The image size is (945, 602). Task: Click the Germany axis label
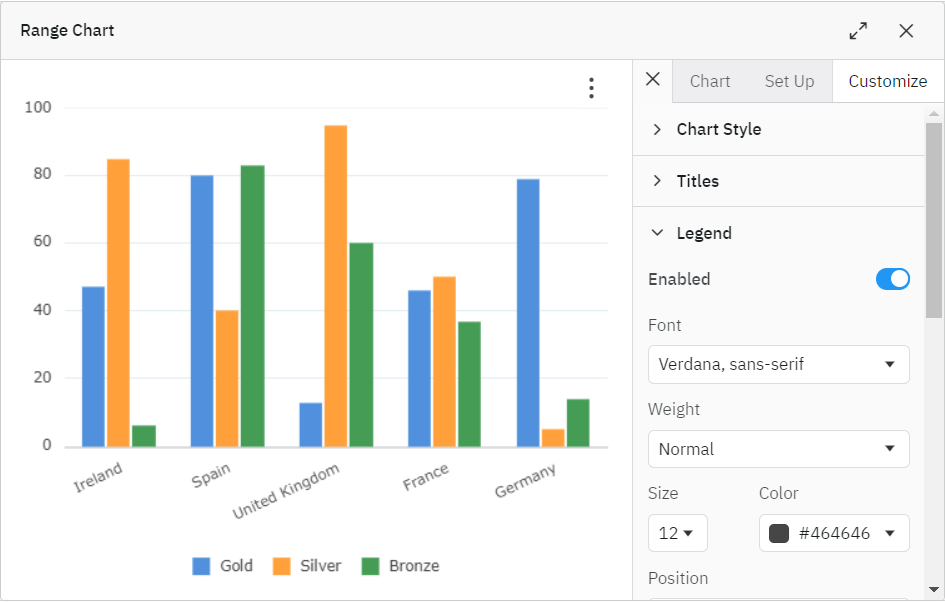(x=525, y=481)
